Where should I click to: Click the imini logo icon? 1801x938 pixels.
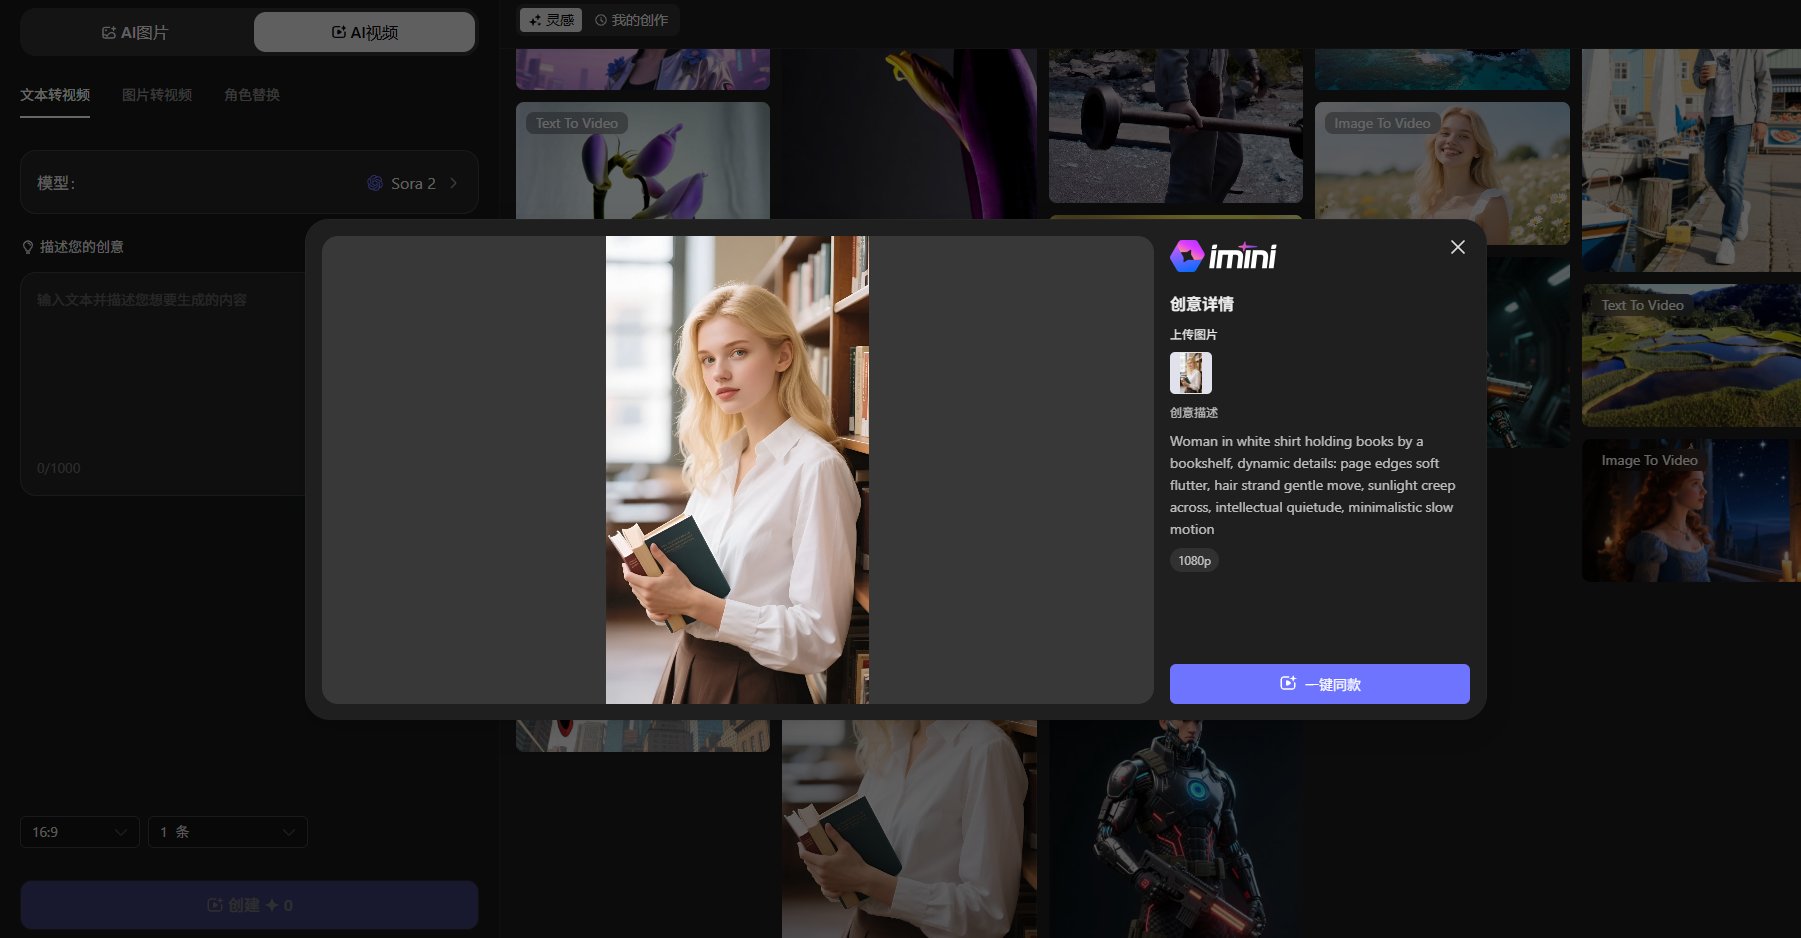1187,256
